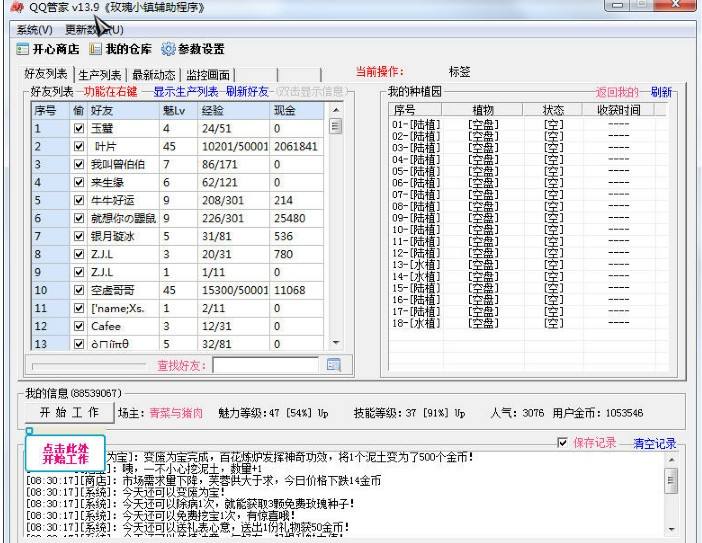Open 我的仓库 warehouse icon

(97, 49)
